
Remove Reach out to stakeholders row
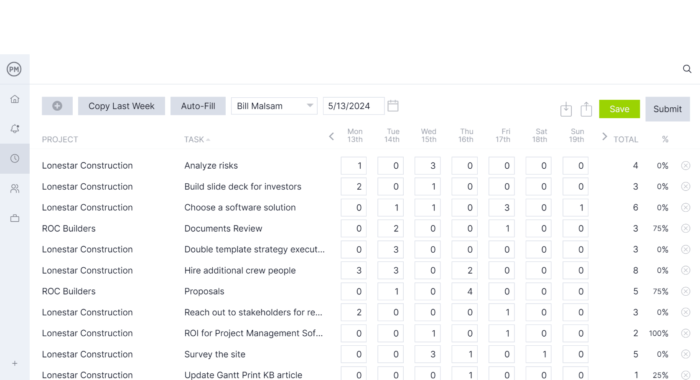tap(686, 313)
